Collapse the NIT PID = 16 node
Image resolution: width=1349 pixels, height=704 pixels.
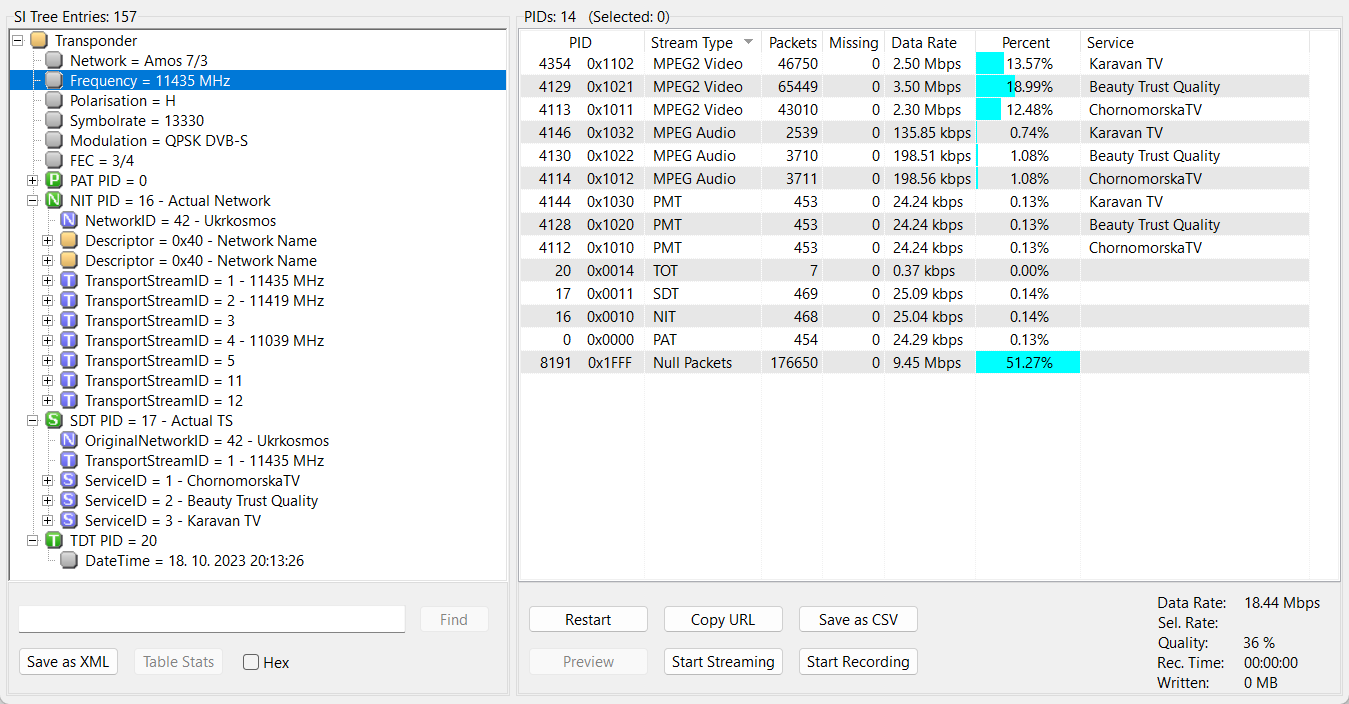coord(33,201)
